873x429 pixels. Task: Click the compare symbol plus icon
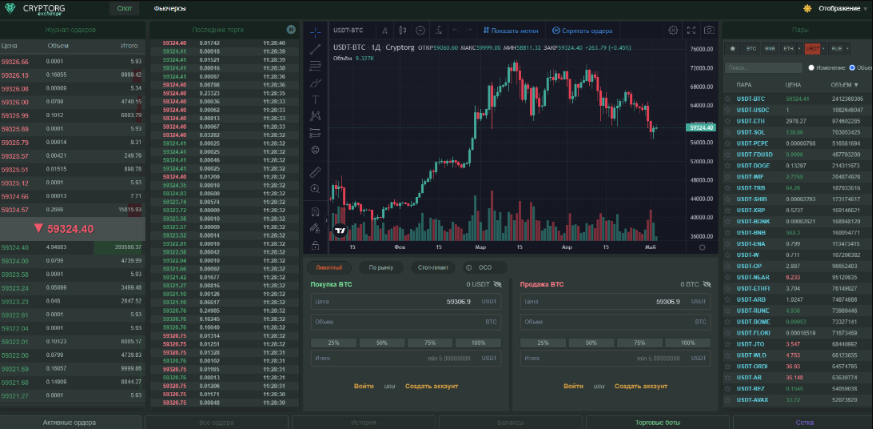420,31
